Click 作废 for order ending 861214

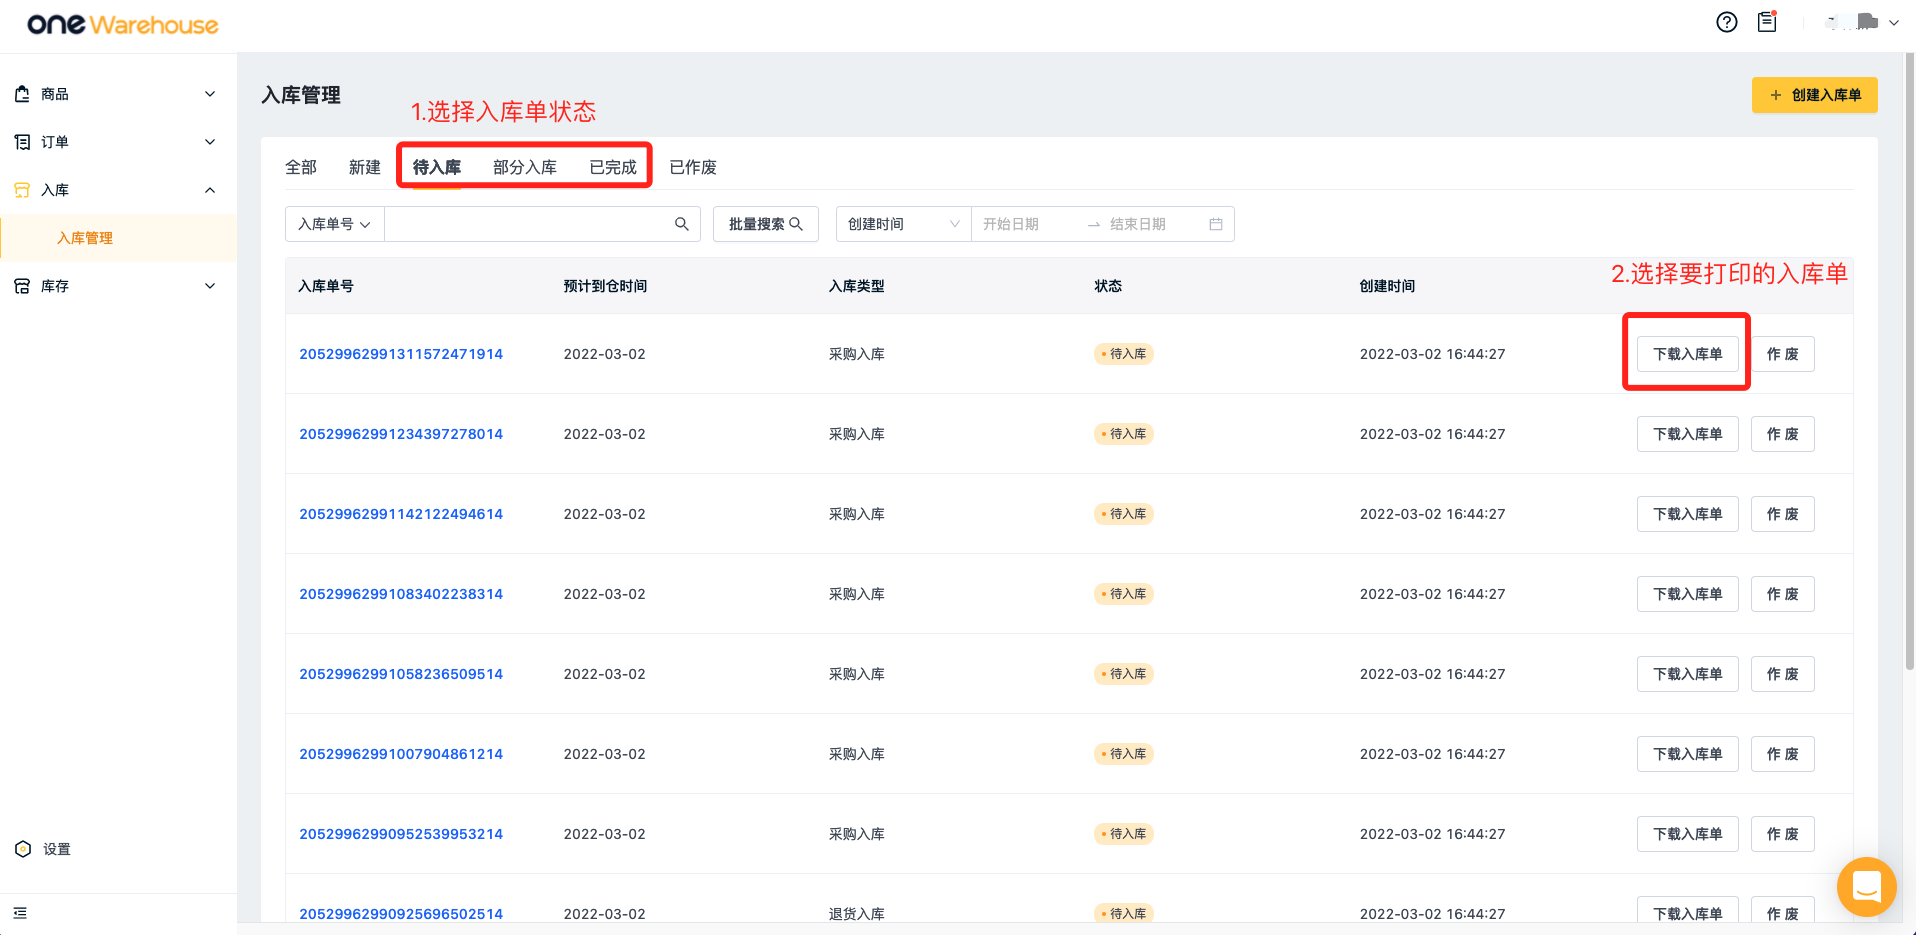pyautogui.click(x=1782, y=754)
